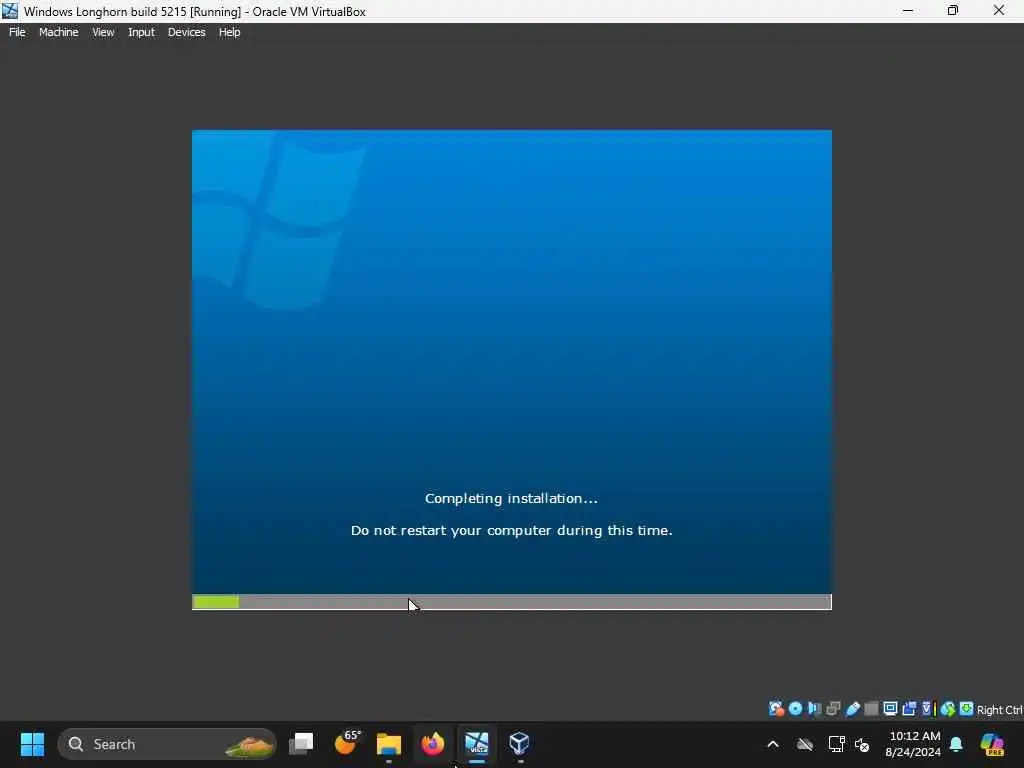1024x768 pixels.
Task: Click the OneDrive cloud tray icon
Action: point(805,744)
